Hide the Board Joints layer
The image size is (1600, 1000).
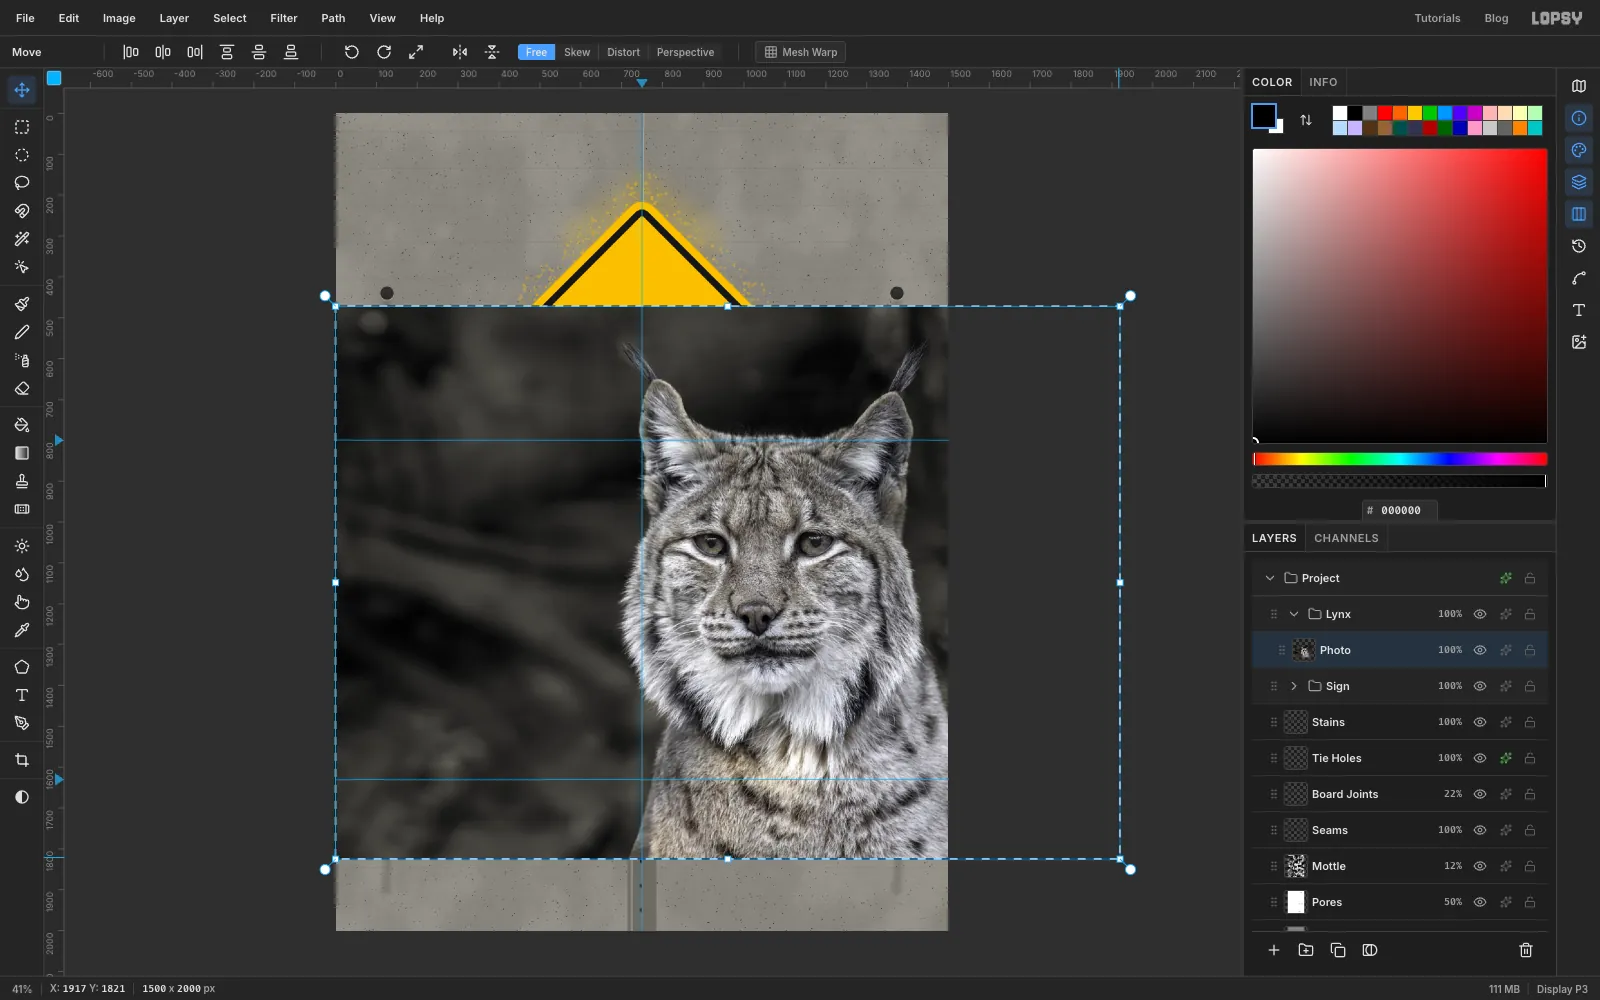[x=1480, y=794]
